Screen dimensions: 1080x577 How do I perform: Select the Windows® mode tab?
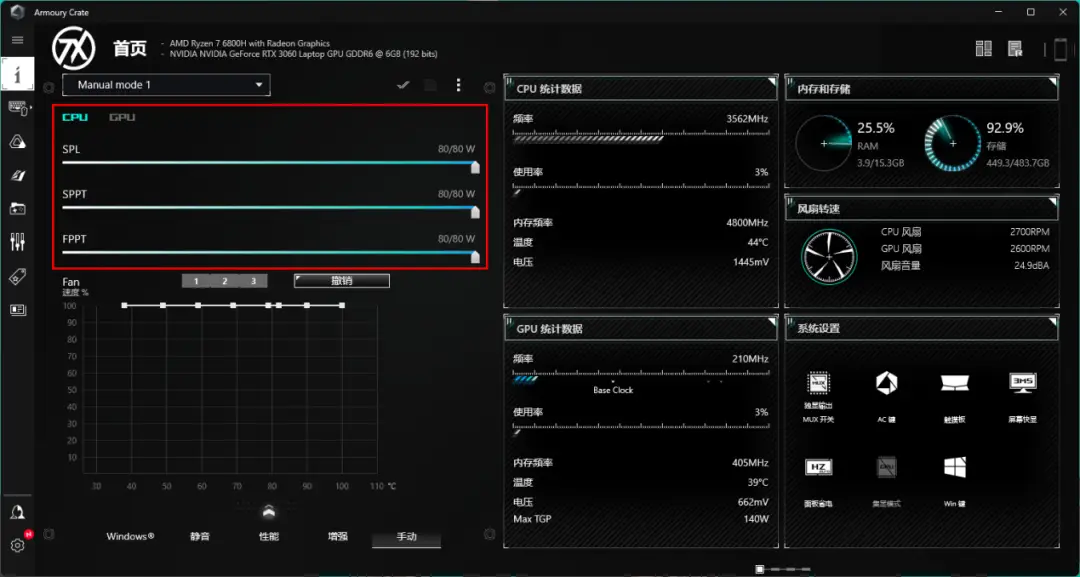(x=130, y=536)
